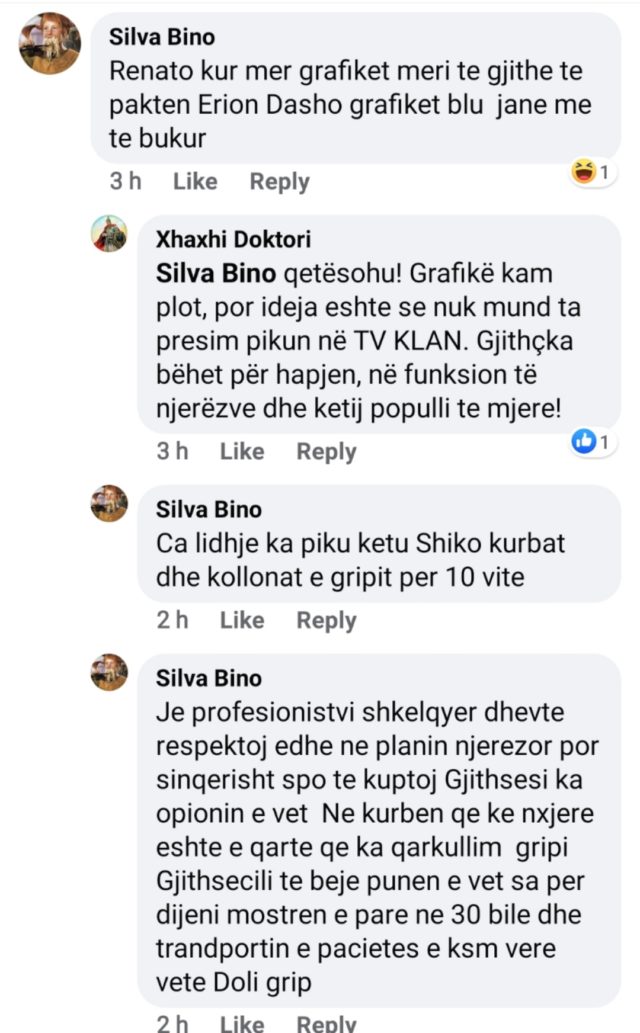This screenshot has width=640, height=1033.
Task: Reply to Xhaxhi Doktori's comment
Action: pyautogui.click(x=326, y=452)
